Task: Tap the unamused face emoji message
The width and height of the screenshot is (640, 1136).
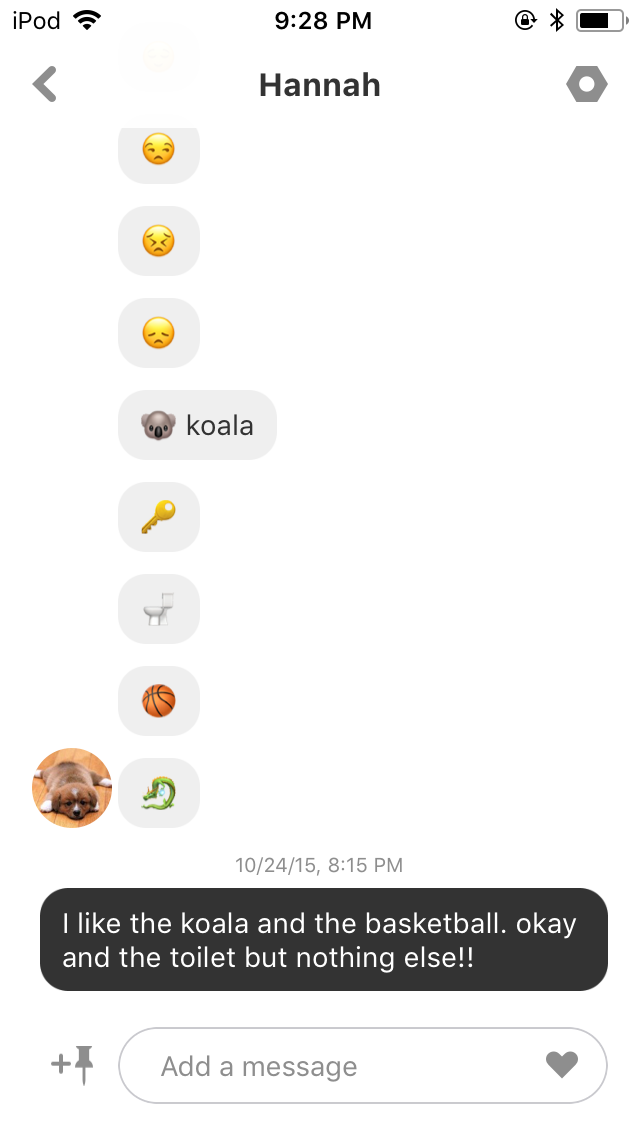Action: (159, 151)
